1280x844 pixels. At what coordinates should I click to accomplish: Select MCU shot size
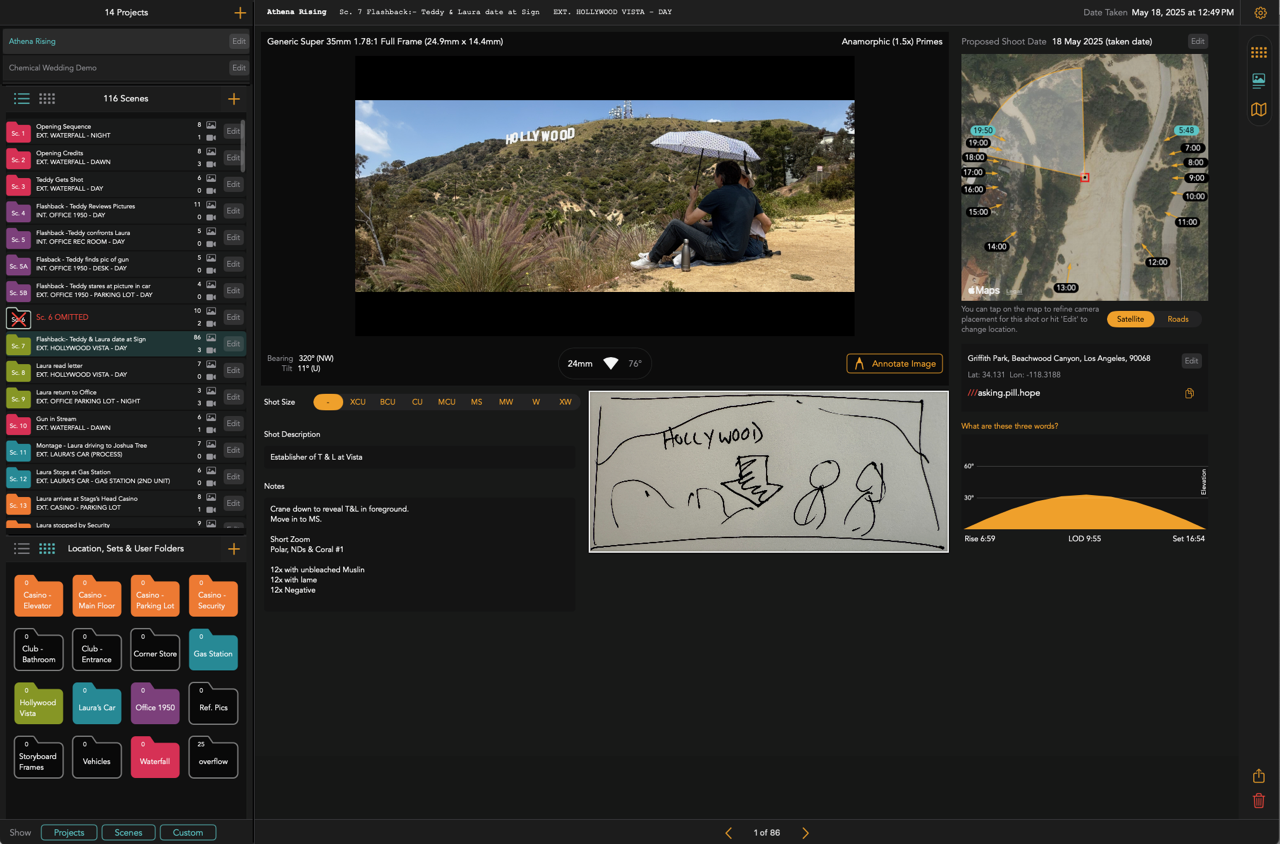447,402
